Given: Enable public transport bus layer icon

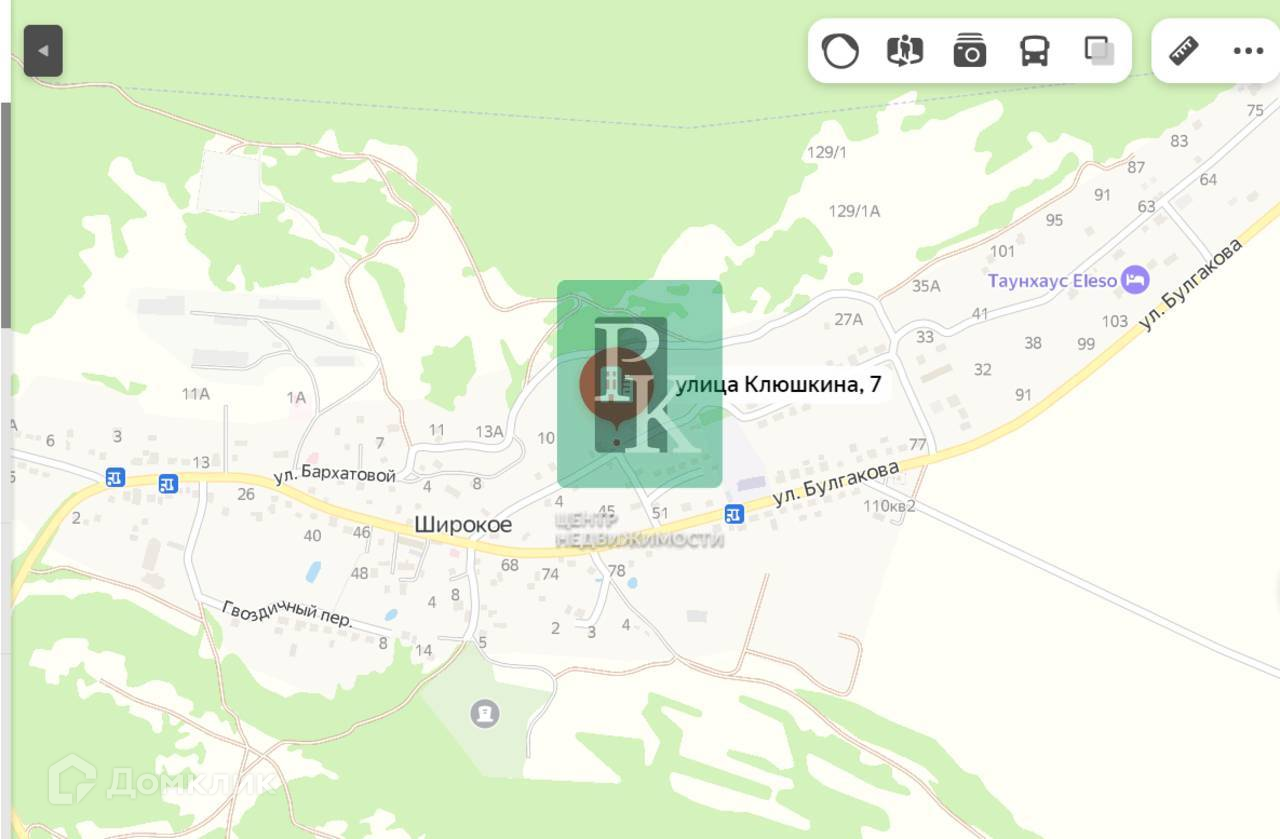Looking at the screenshot, I should click(1034, 50).
